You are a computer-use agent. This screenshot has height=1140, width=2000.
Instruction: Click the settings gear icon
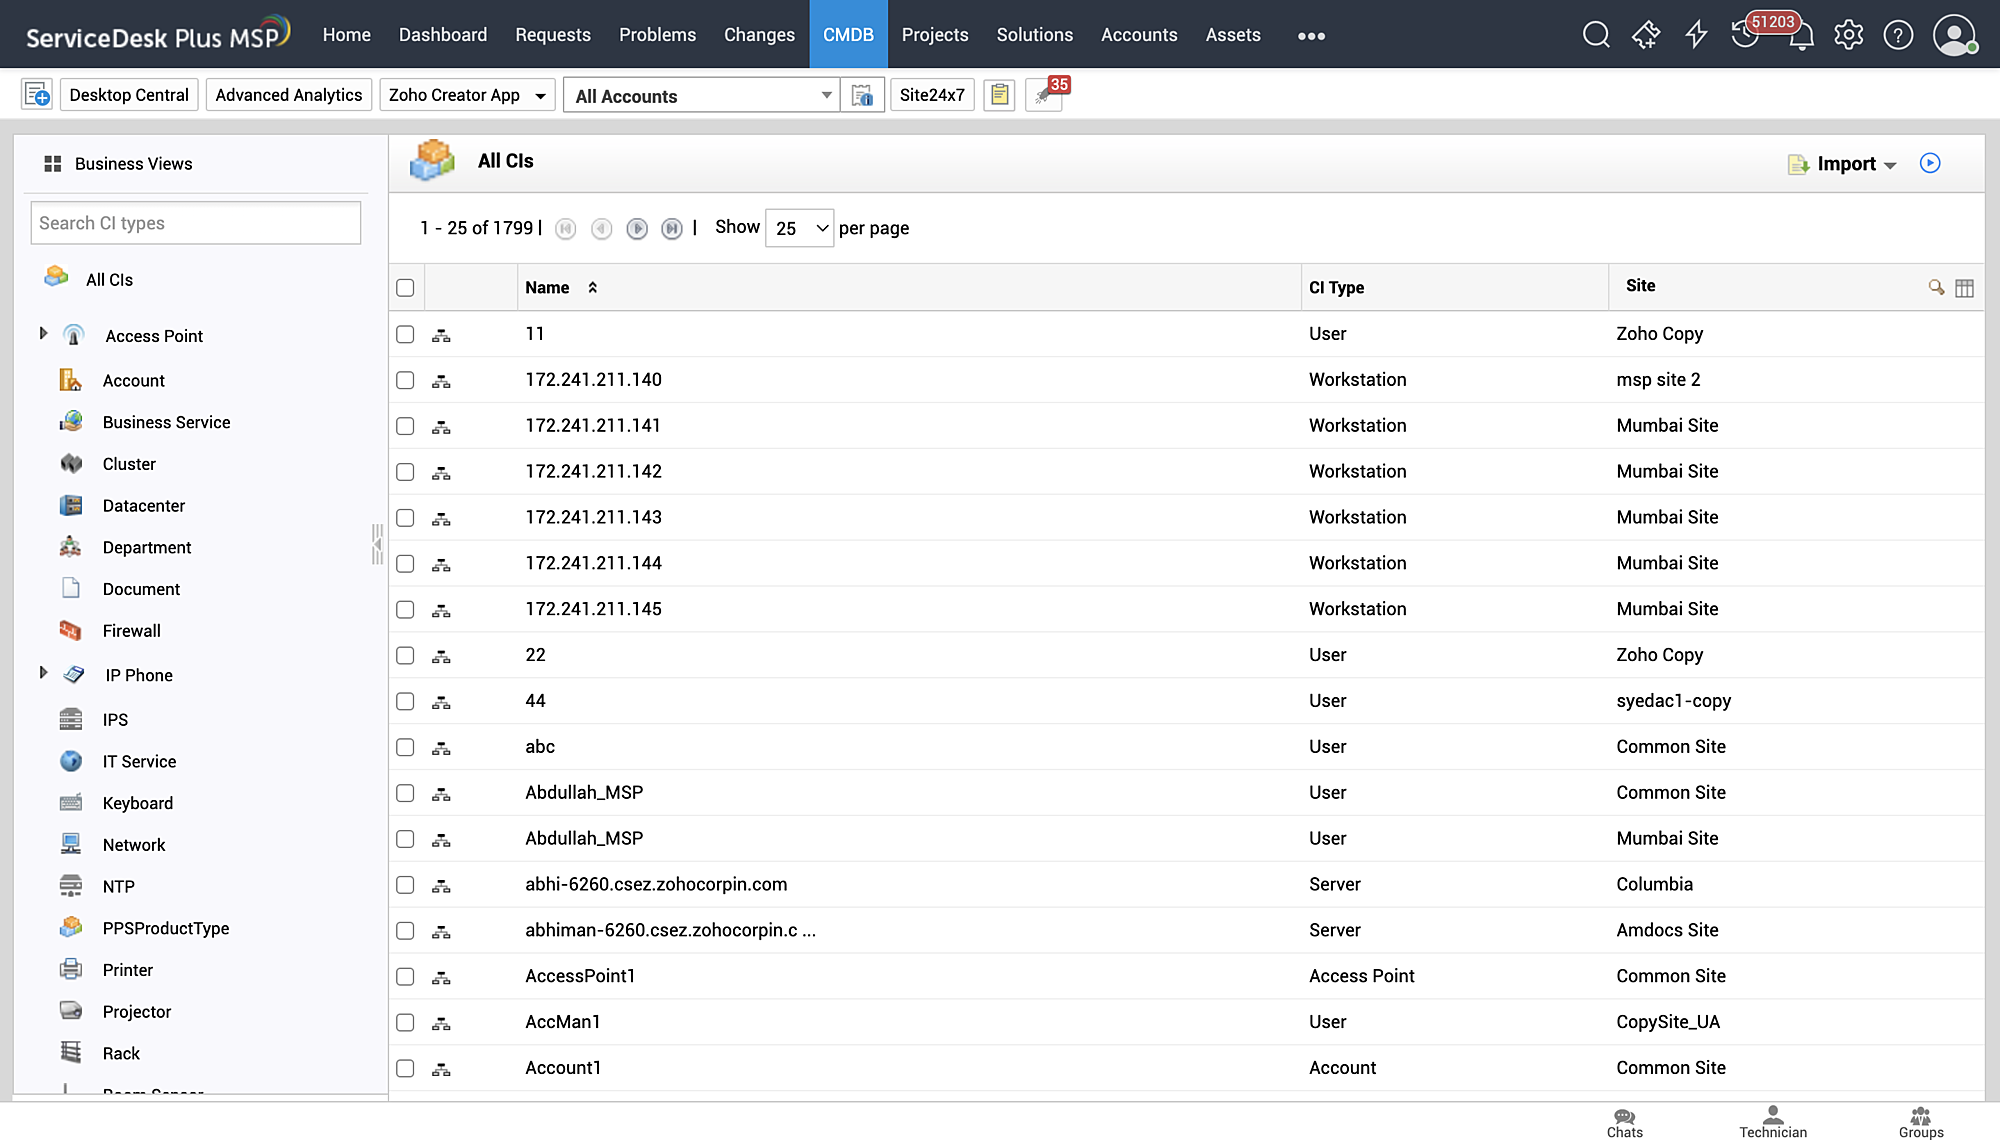(1848, 35)
